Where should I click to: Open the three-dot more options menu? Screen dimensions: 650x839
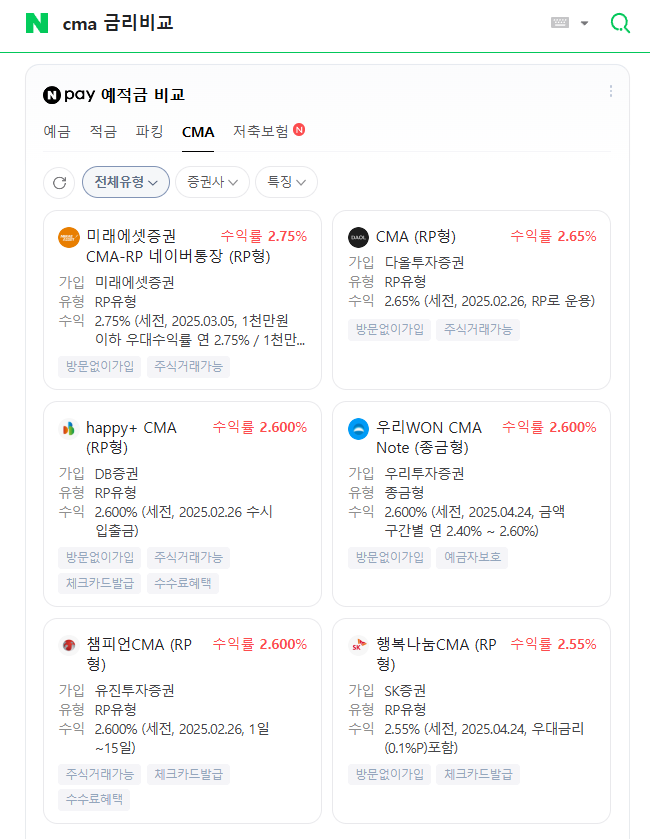point(611,90)
